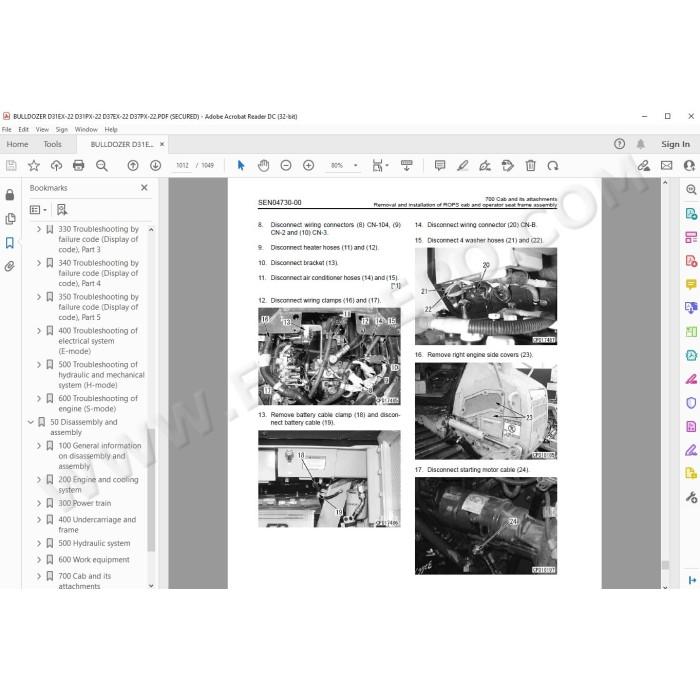
Task: Rotate the page with rotate icon
Action: [x=553, y=166]
